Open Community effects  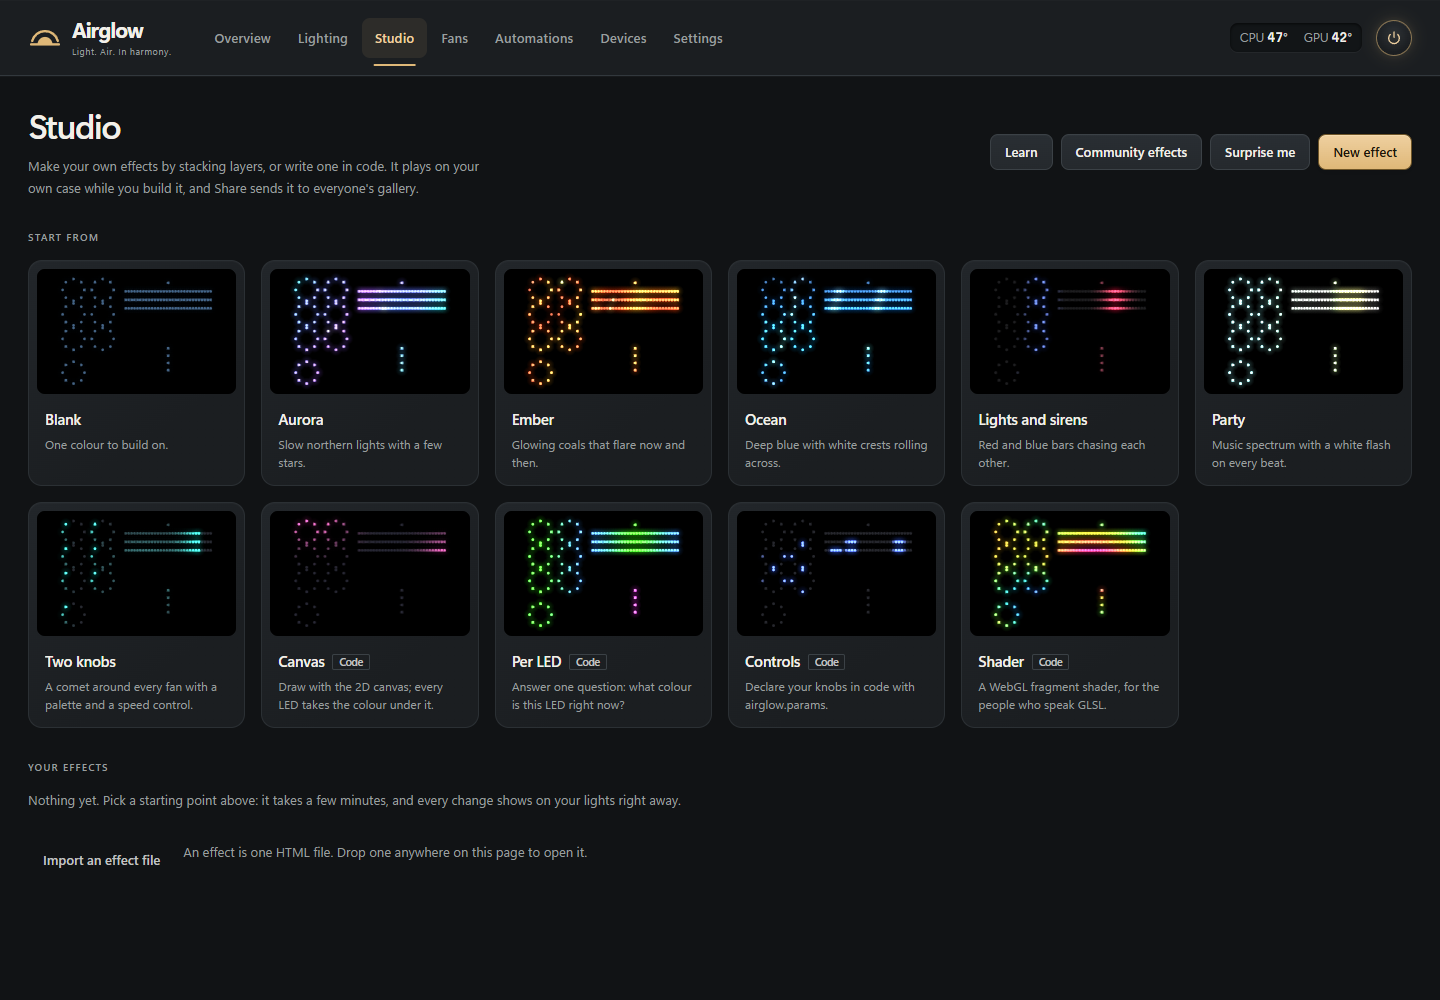1131,152
